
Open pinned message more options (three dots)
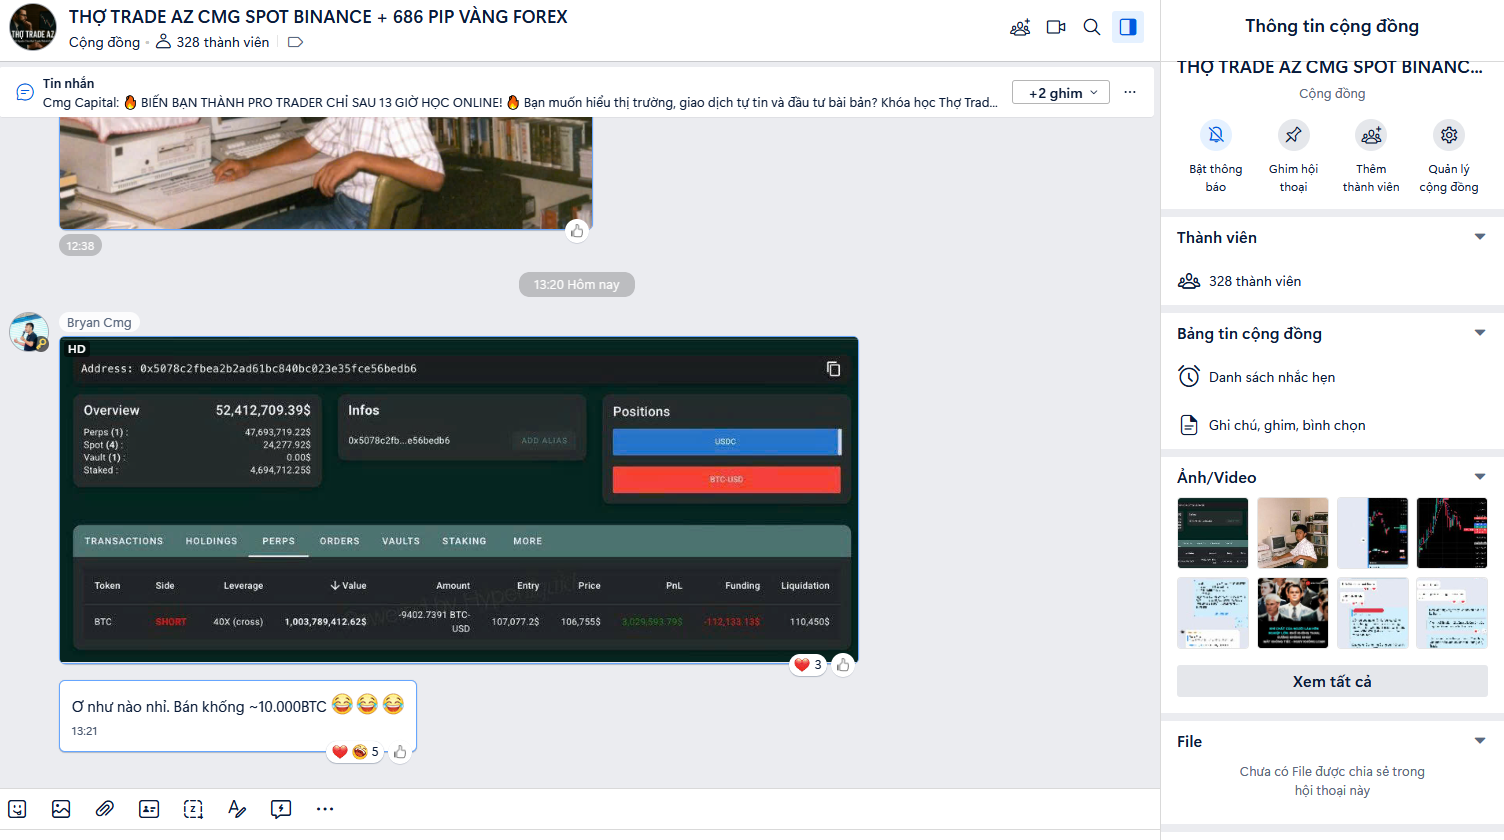tap(1130, 92)
